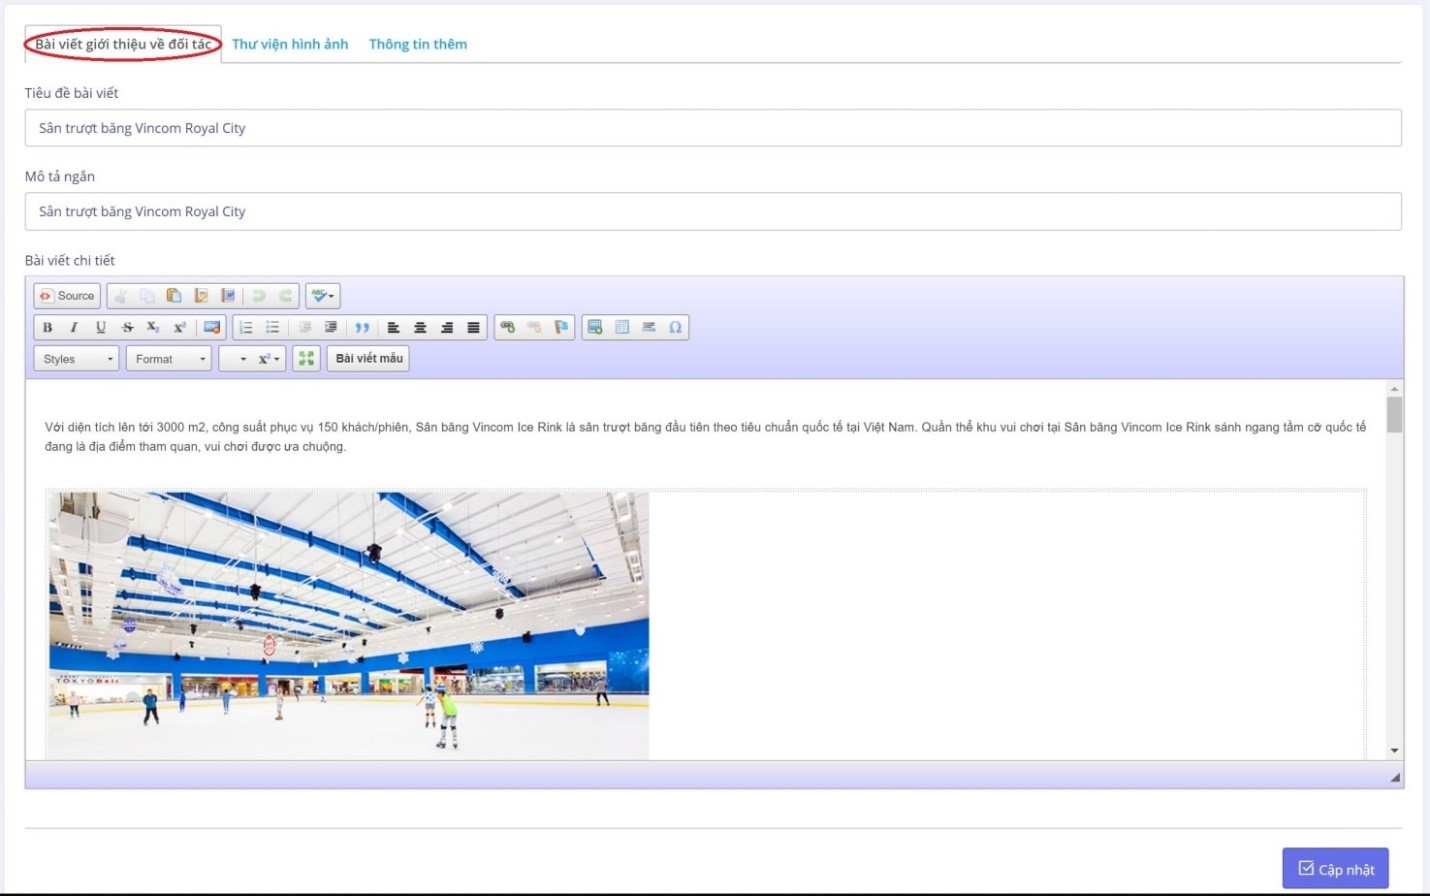Click the Anchor flag icon
Viewport: 1430px width, 896px height.
[x=561, y=328]
